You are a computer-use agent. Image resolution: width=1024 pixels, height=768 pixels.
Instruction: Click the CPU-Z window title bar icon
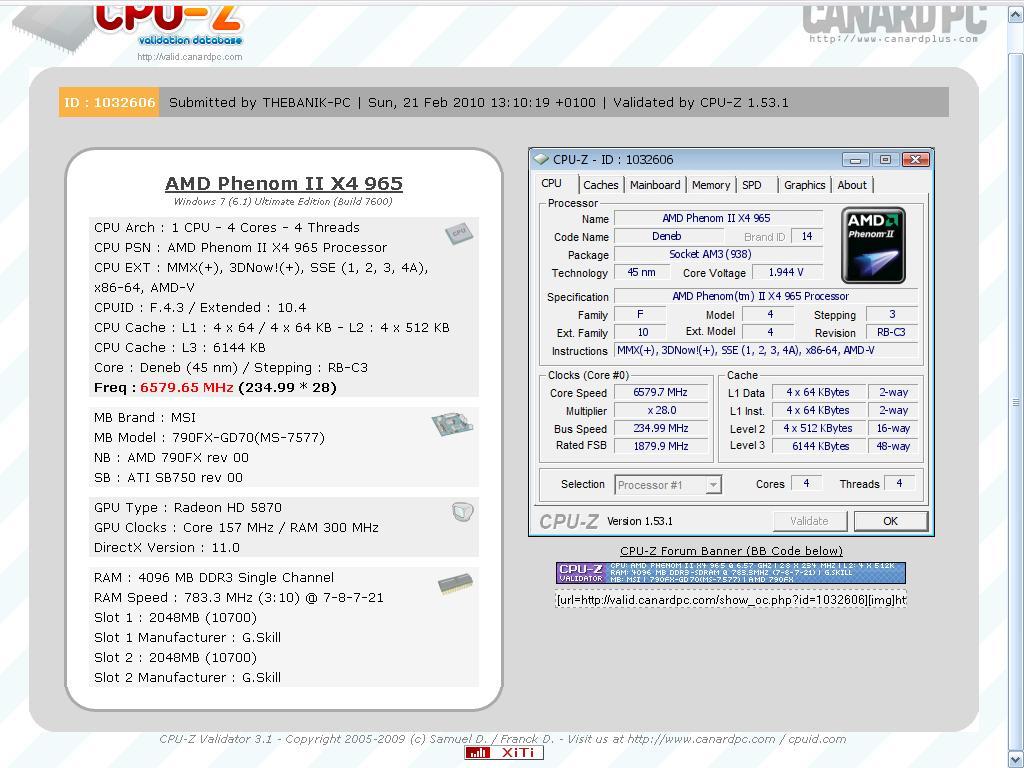(x=541, y=159)
